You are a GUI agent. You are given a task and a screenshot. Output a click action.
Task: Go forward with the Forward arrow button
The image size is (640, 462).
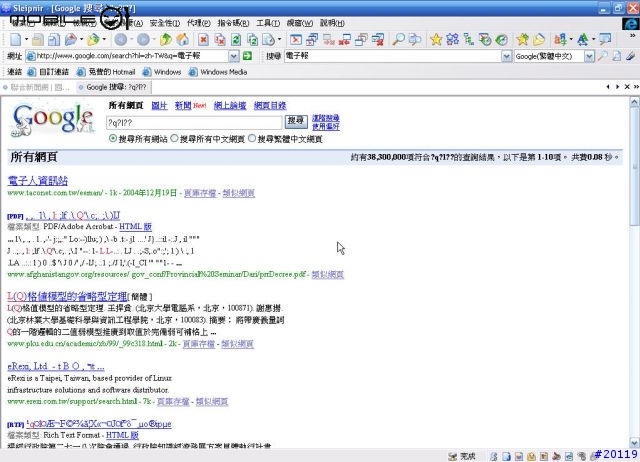143,40
